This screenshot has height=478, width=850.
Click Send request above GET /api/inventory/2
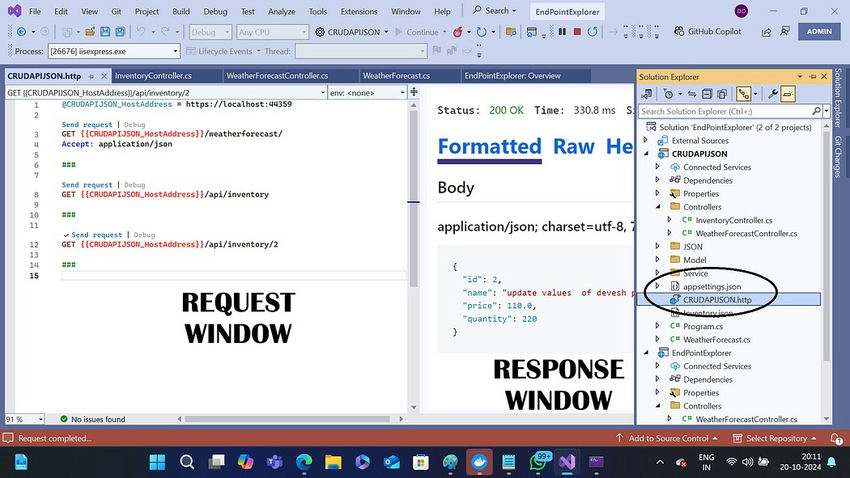[96, 235]
